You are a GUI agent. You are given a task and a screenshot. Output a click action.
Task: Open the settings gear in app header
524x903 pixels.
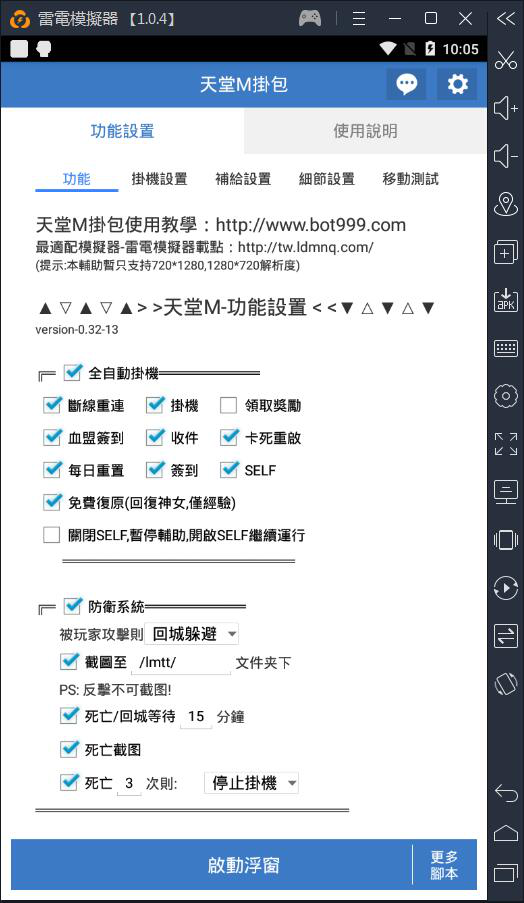click(x=457, y=85)
